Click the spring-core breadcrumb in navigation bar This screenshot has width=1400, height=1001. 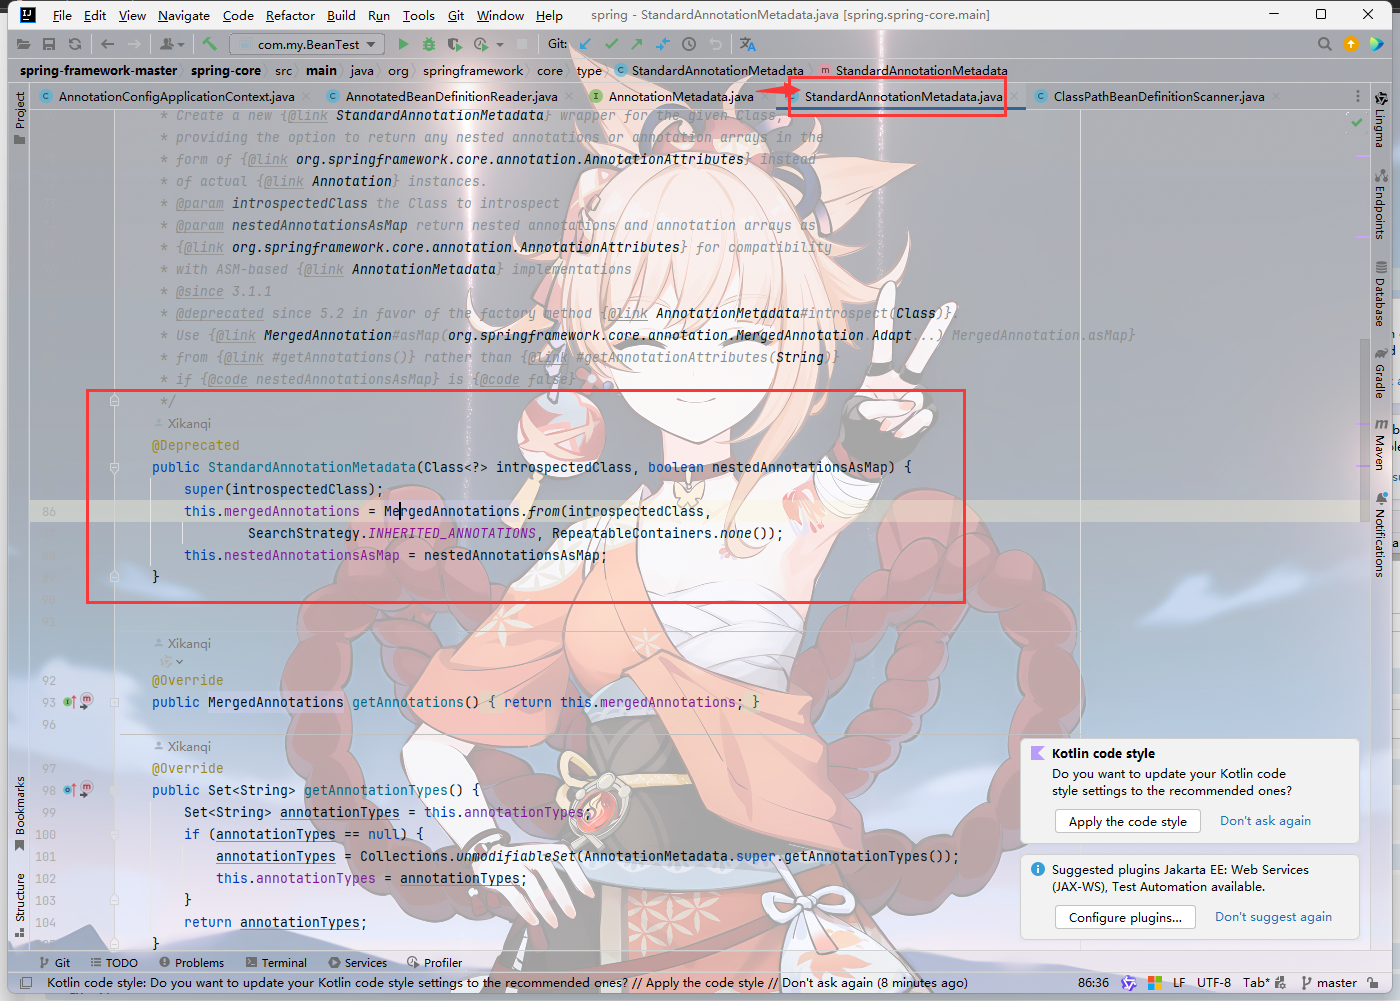click(x=226, y=70)
